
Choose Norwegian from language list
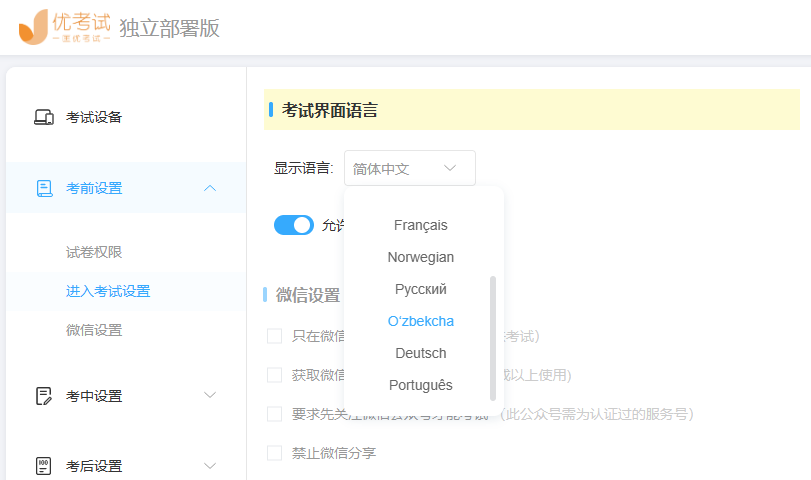(x=420, y=258)
